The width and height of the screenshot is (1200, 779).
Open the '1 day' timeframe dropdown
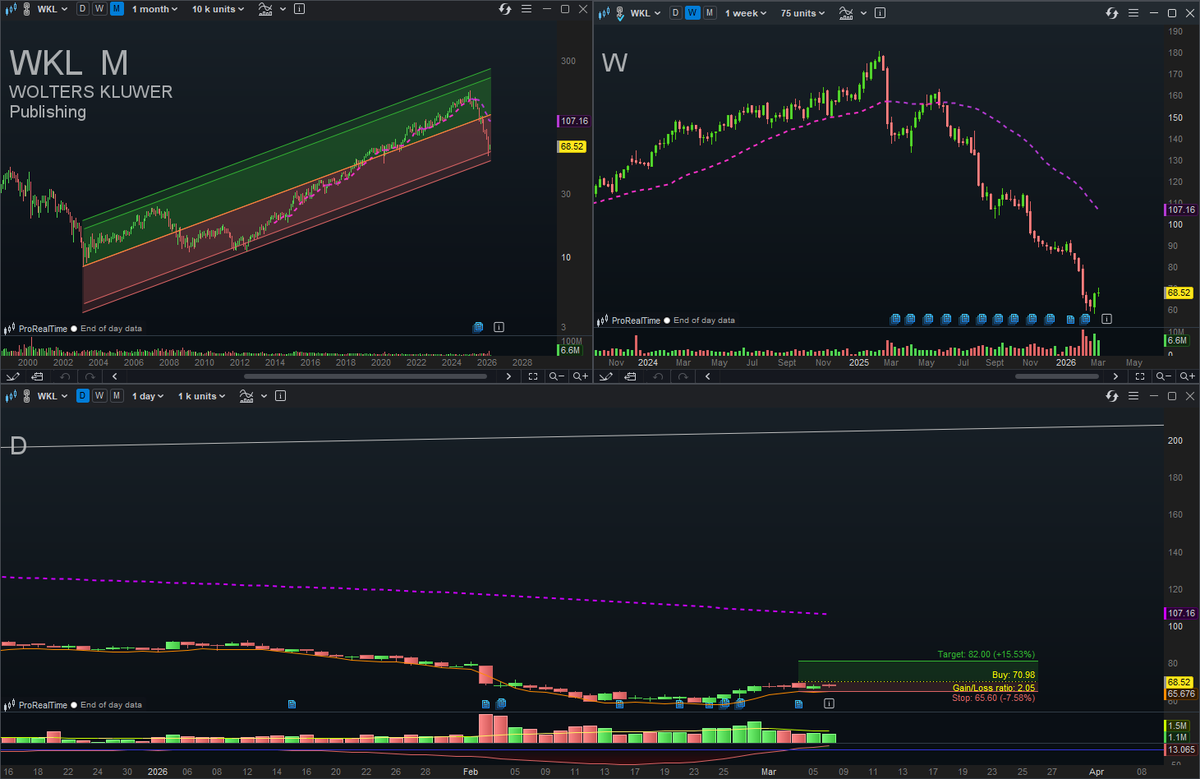(150, 396)
